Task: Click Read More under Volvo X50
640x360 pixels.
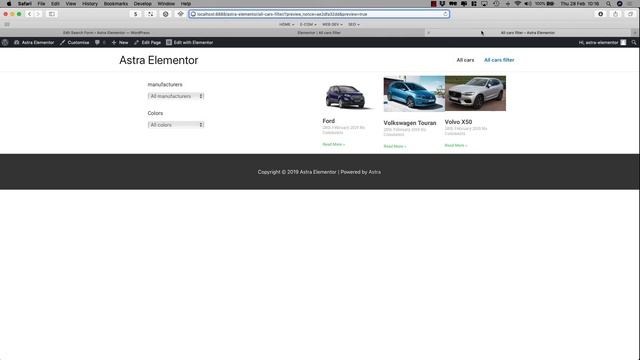Action: click(456, 145)
